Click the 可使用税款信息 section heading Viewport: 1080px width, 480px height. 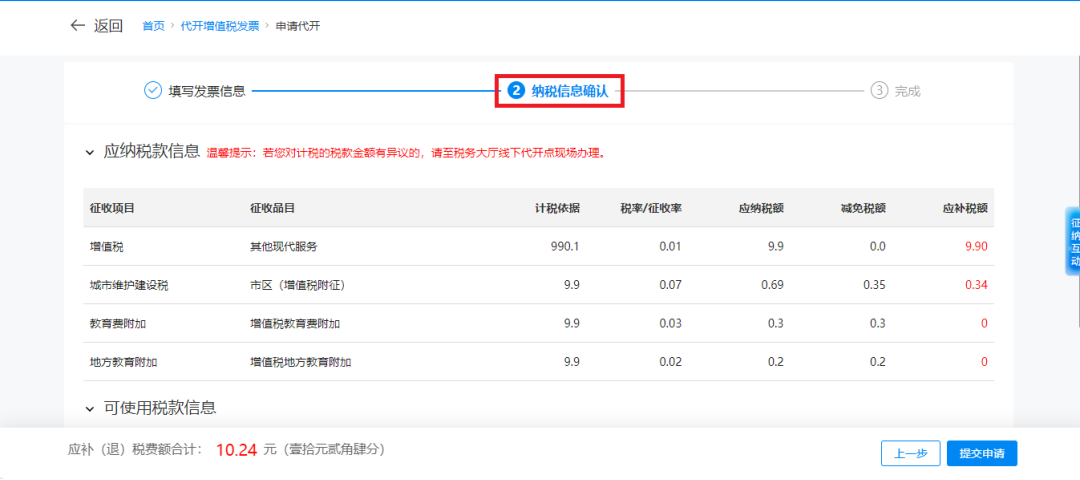(x=160, y=408)
